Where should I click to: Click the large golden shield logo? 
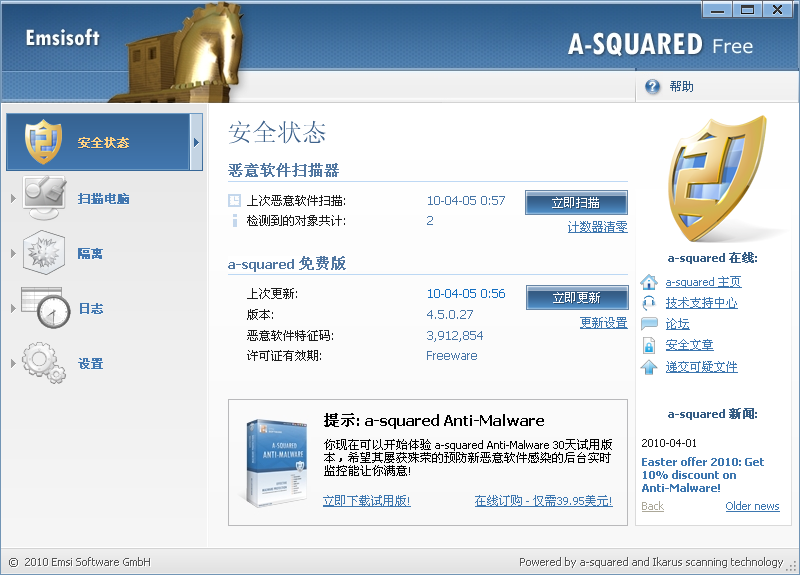[717, 179]
